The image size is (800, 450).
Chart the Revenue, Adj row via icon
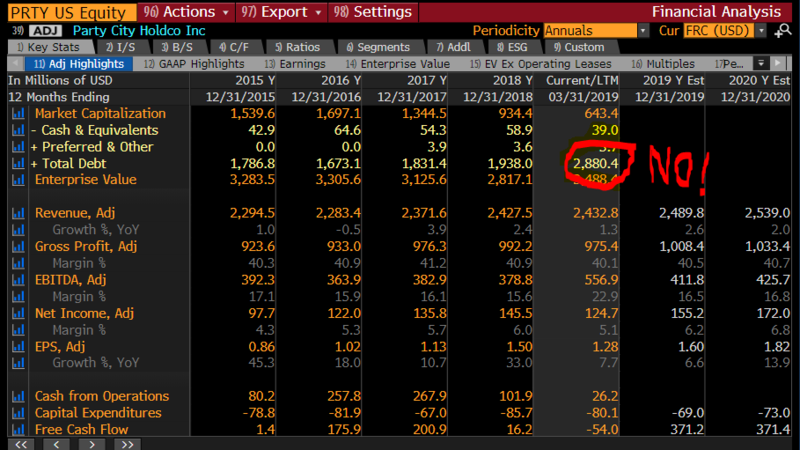pyautogui.click(x=18, y=213)
